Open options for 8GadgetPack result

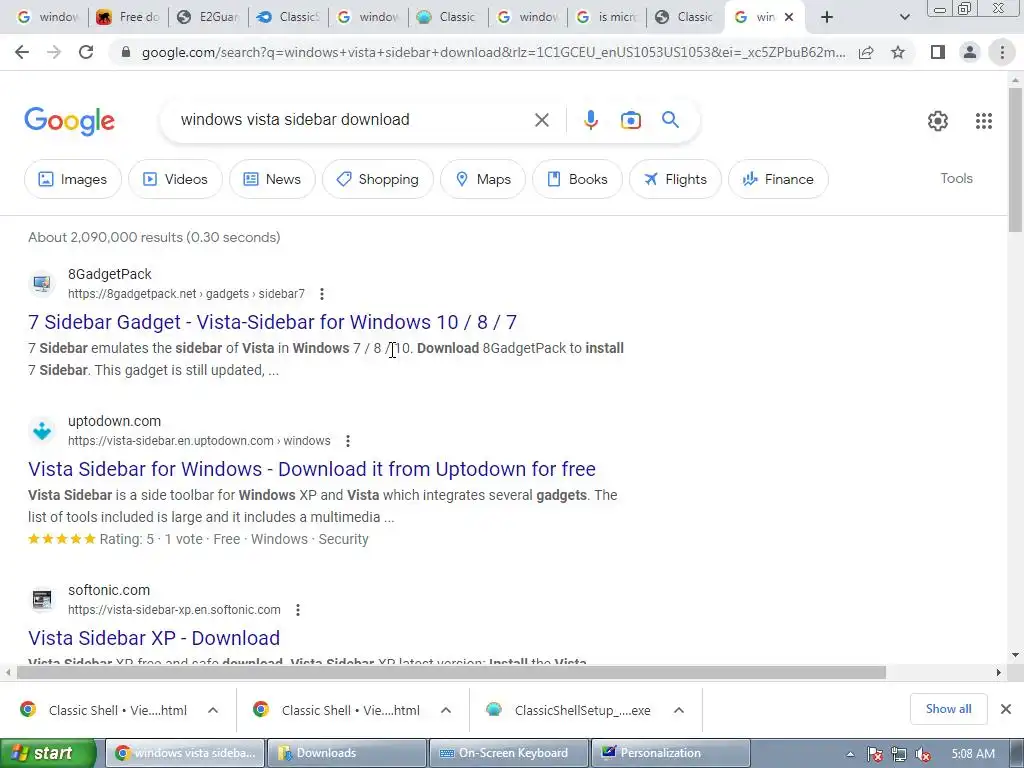point(321,294)
